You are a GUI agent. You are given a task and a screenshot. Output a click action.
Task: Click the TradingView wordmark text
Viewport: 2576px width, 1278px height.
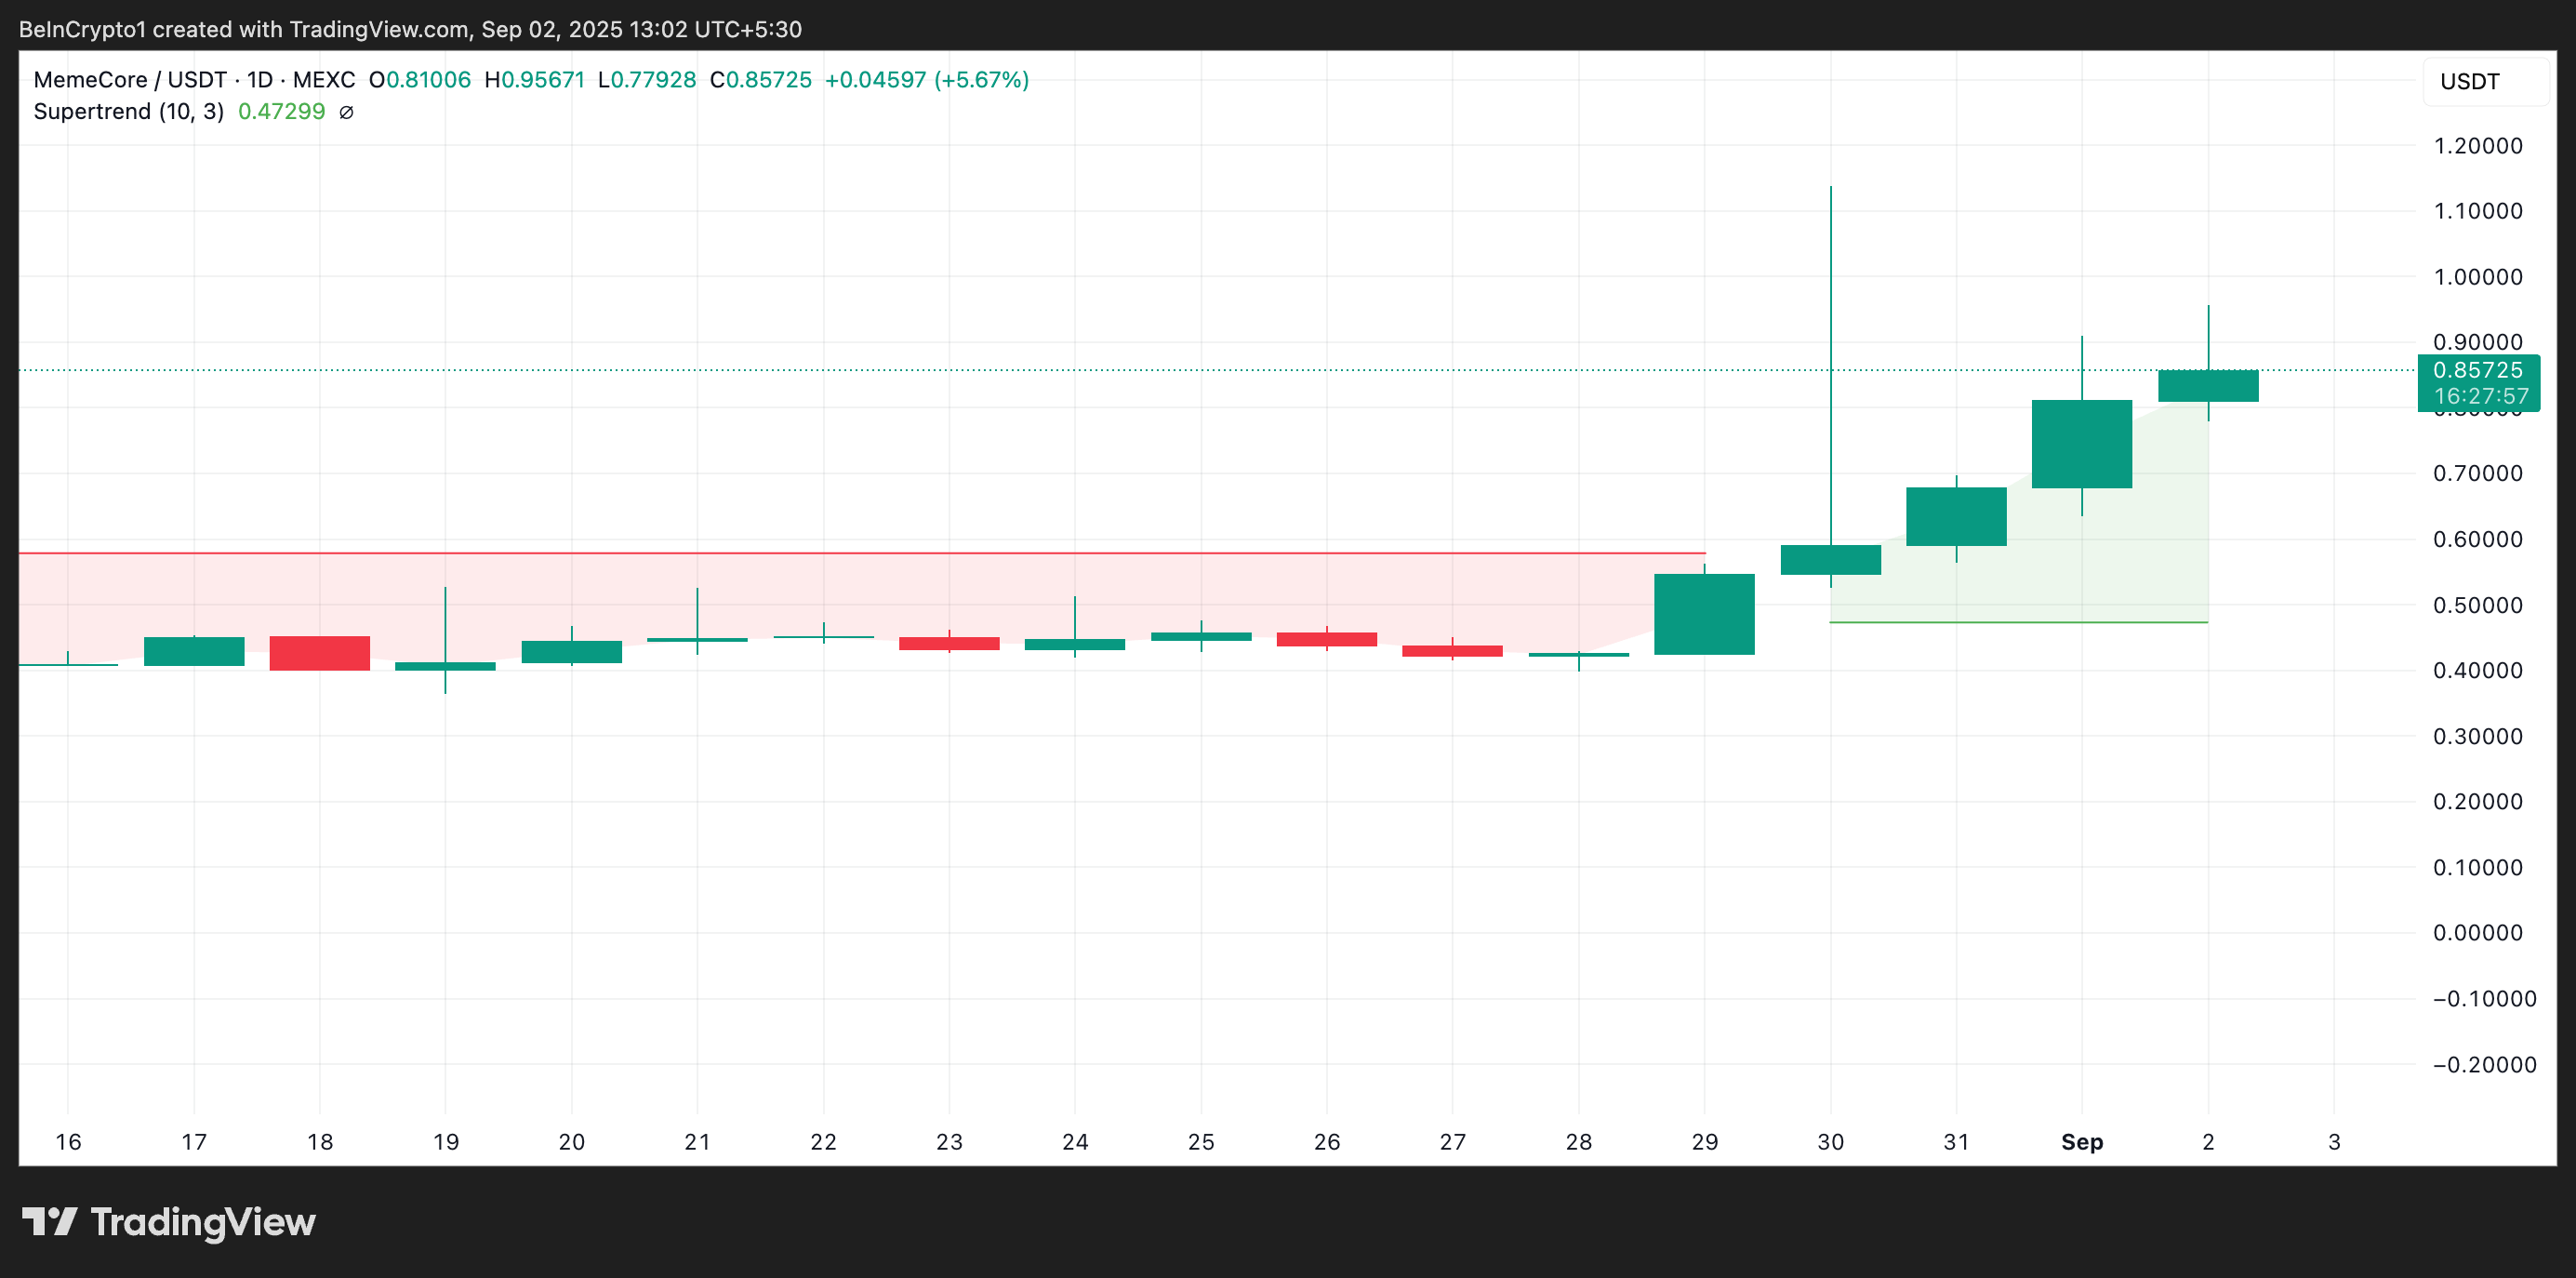(203, 1221)
